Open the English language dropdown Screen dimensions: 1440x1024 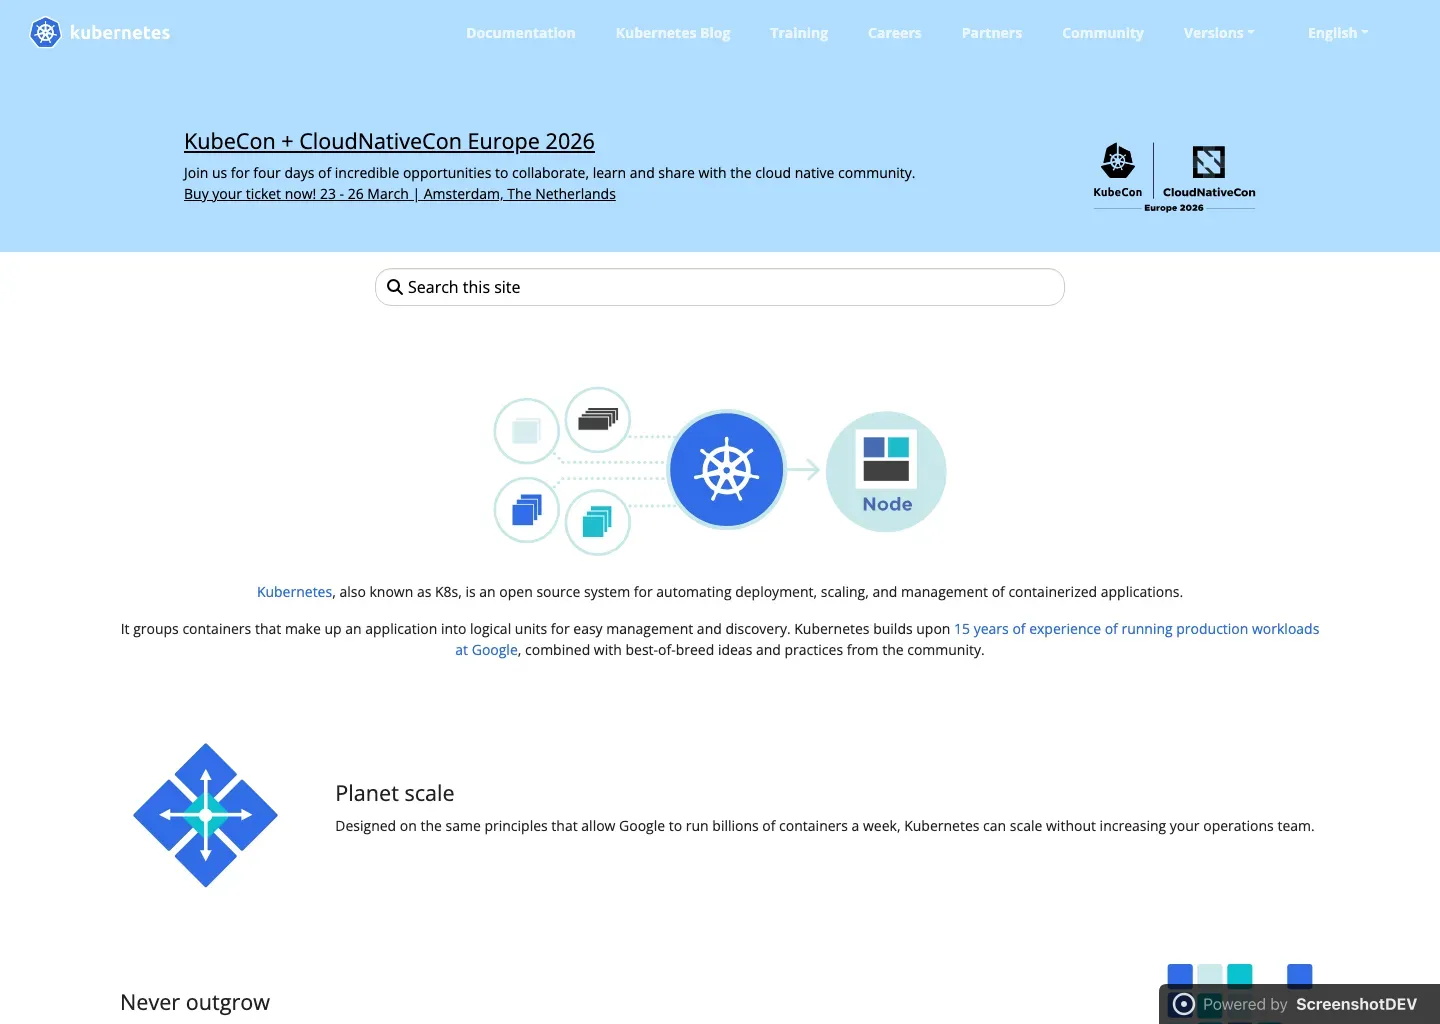pos(1338,33)
